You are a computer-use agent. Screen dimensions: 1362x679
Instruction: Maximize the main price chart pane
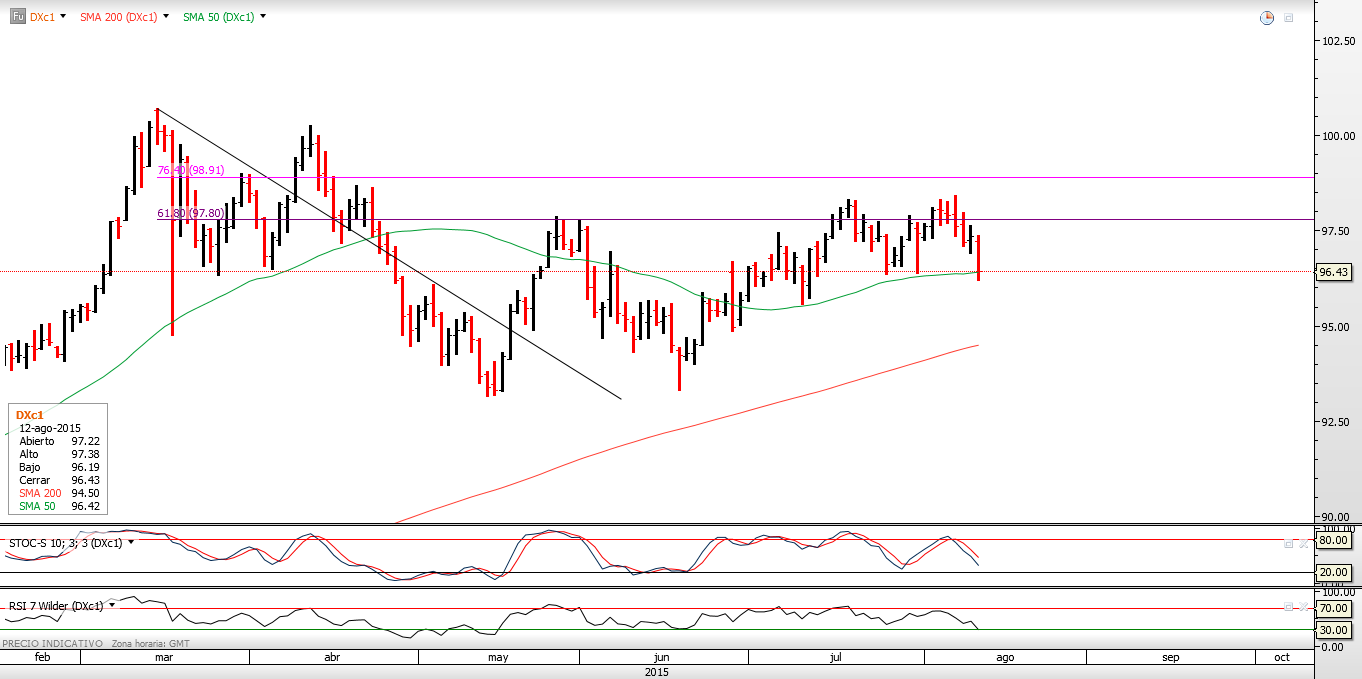tap(1289, 18)
